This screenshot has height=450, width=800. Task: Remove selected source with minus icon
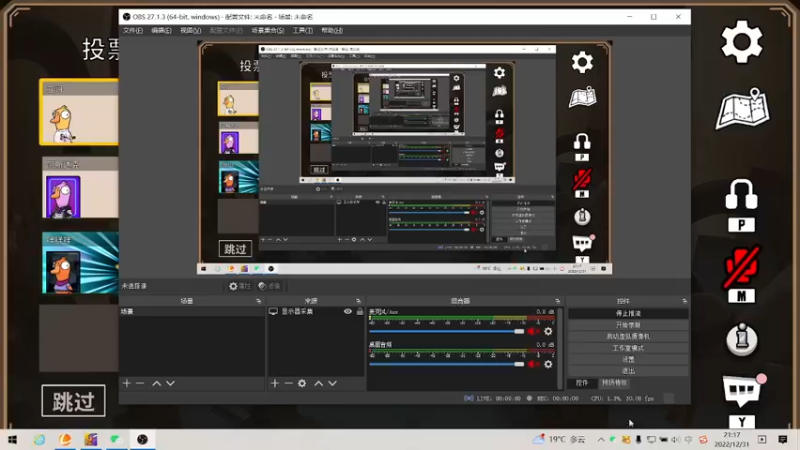tap(288, 383)
